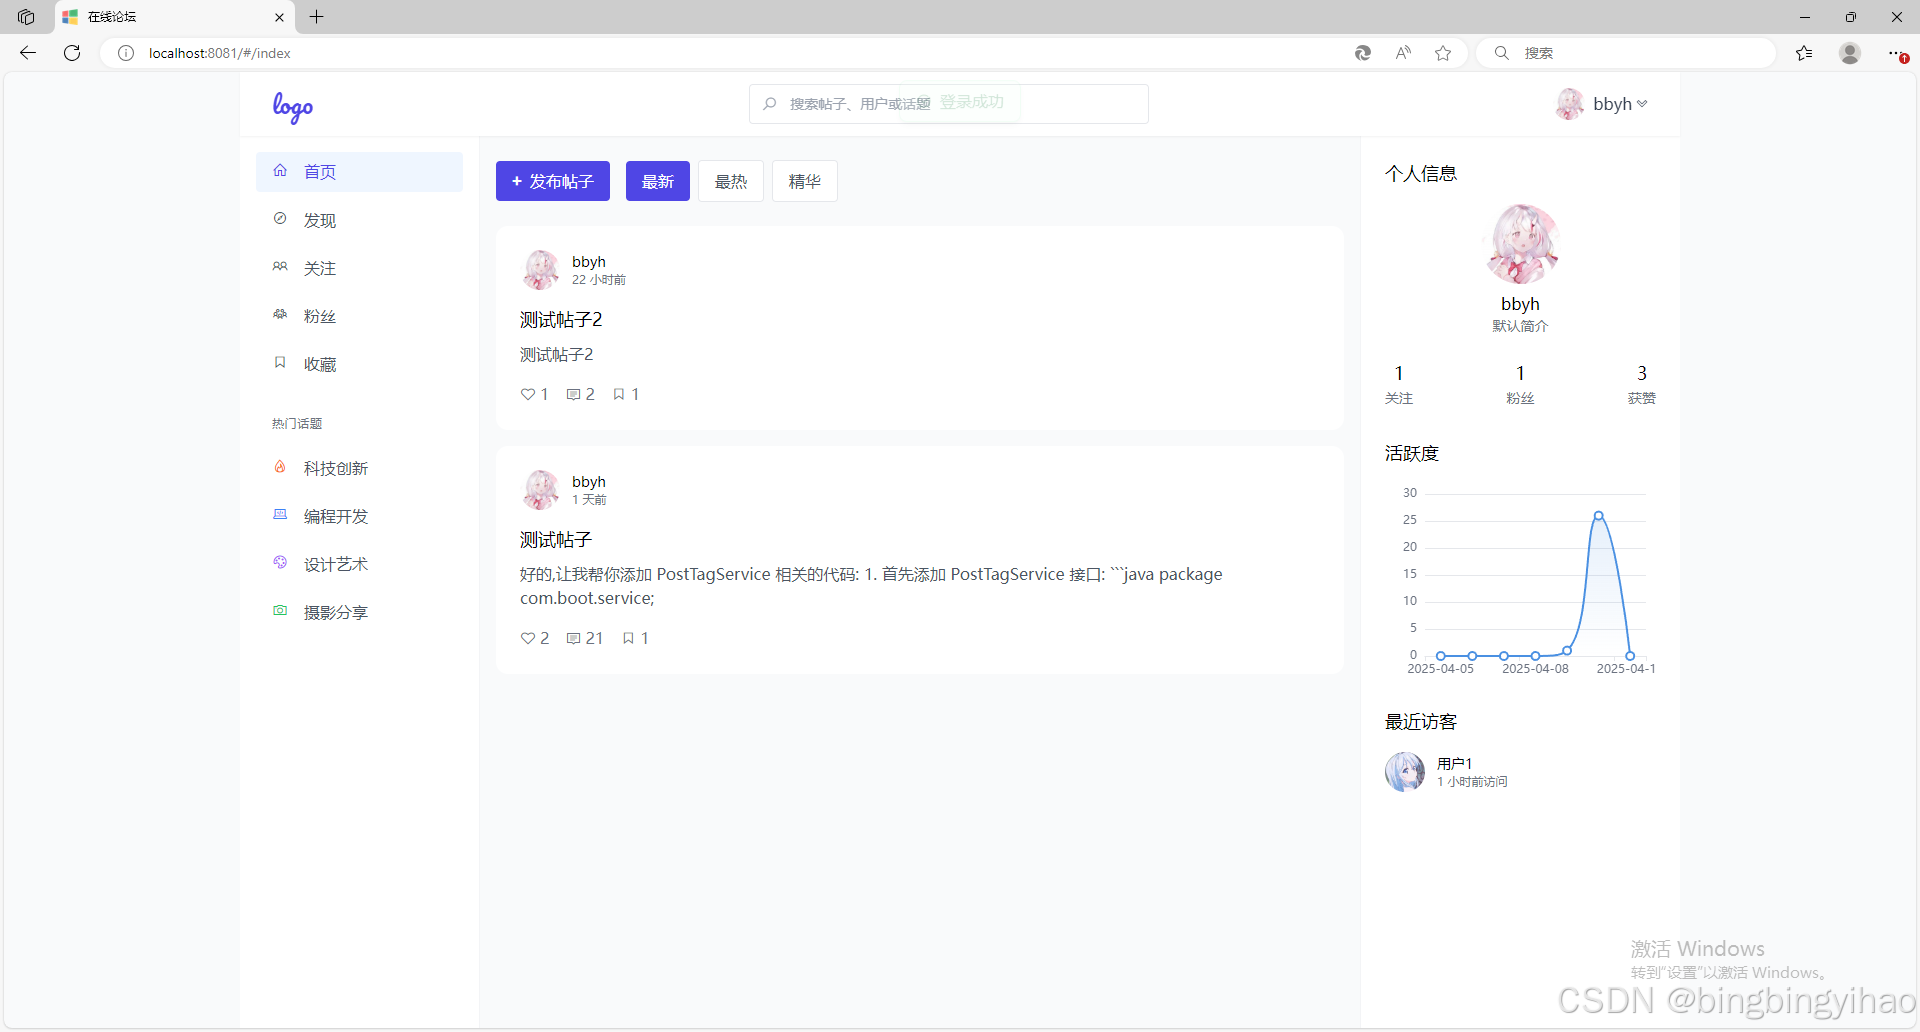Click the search magnifier icon in forum search box
This screenshot has width=1920, height=1032.
tap(769, 104)
